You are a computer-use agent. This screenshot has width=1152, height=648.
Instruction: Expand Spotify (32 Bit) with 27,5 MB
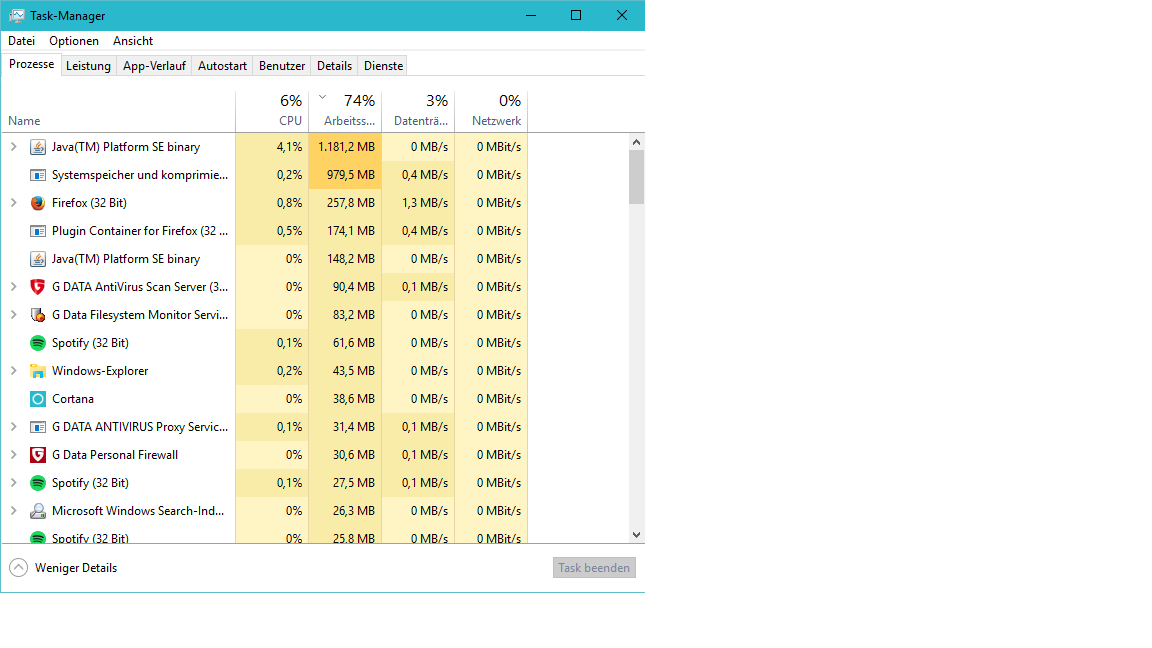click(x=13, y=483)
